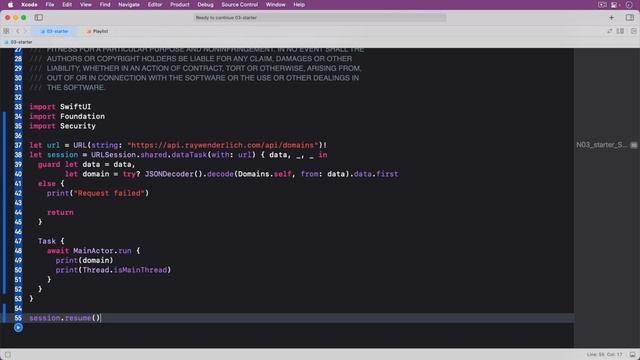The height and width of the screenshot is (360, 640).
Task: Open the display/user icon in menu bar
Action: tap(614, 4)
